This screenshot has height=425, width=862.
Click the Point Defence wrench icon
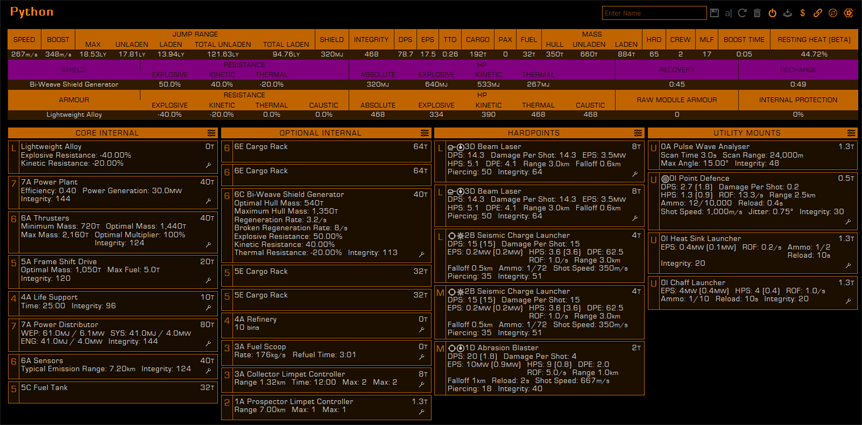pos(849,222)
